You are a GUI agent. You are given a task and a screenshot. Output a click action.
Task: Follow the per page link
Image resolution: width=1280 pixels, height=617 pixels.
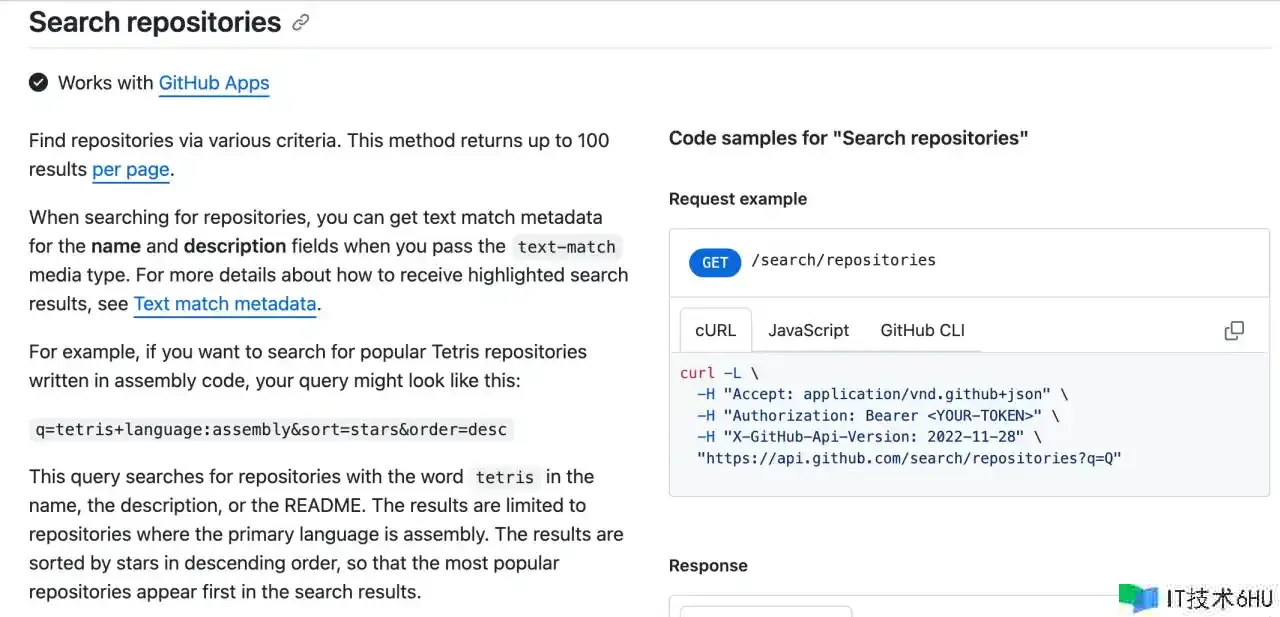131,170
